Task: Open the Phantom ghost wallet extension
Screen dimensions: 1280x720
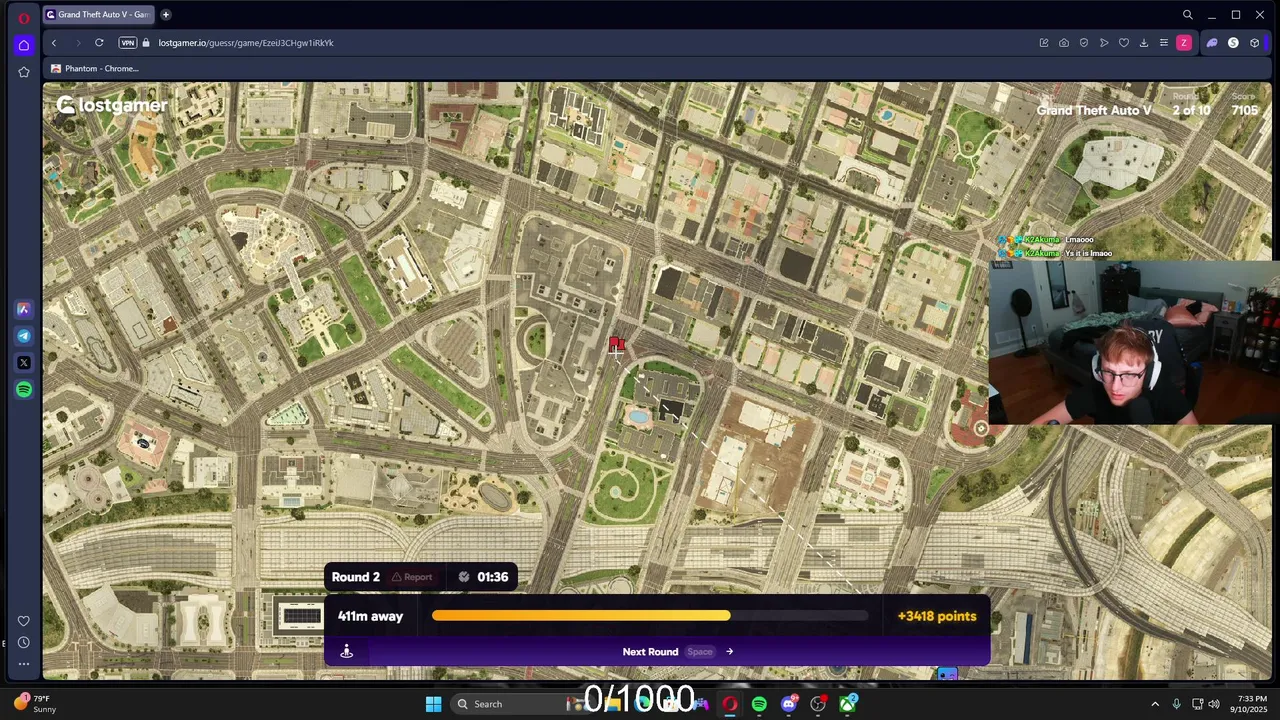Action: pos(1212,43)
